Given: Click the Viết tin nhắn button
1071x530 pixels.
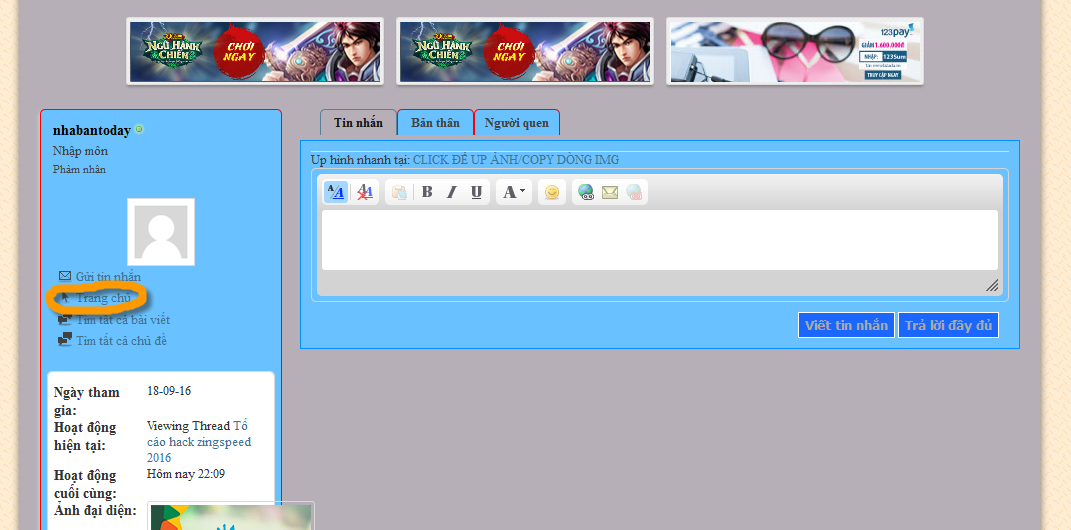Looking at the screenshot, I should click(x=846, y=325).
